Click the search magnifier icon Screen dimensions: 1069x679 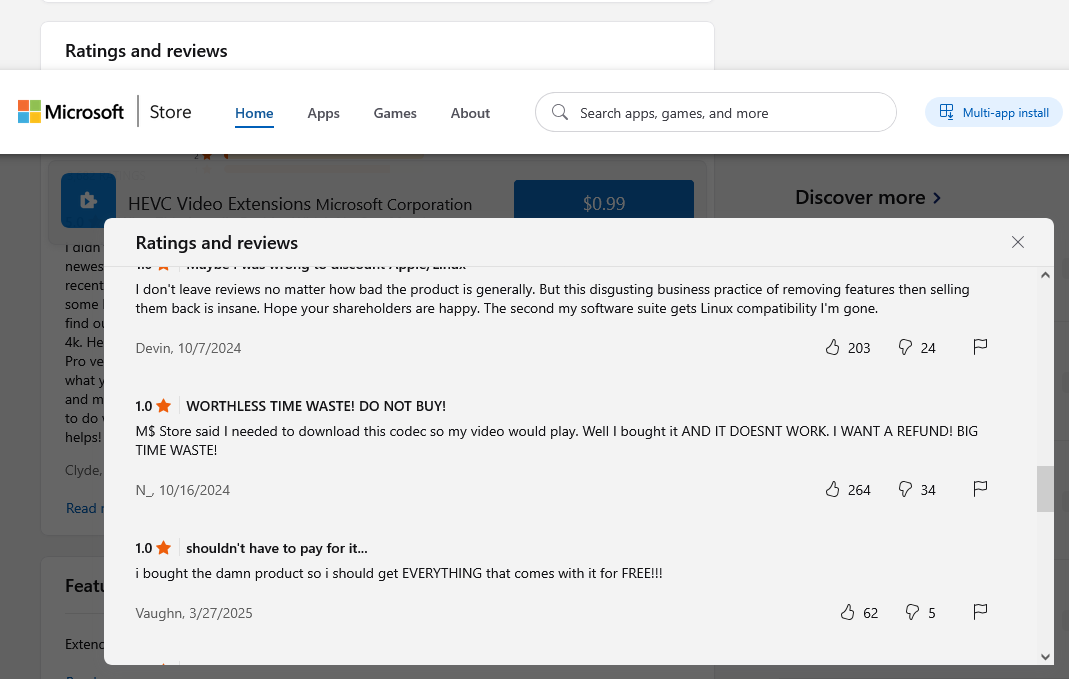560,112
